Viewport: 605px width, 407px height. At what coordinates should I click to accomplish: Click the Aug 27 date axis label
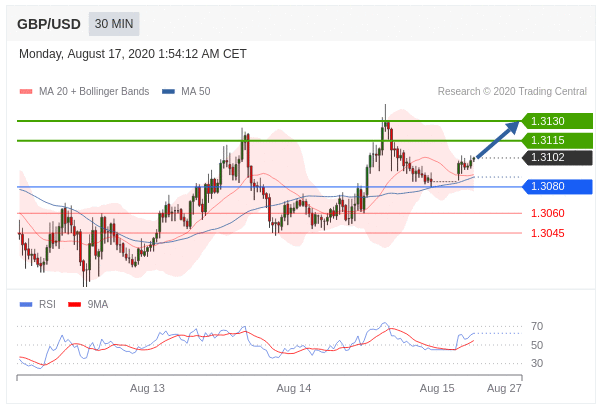point(504,388)
